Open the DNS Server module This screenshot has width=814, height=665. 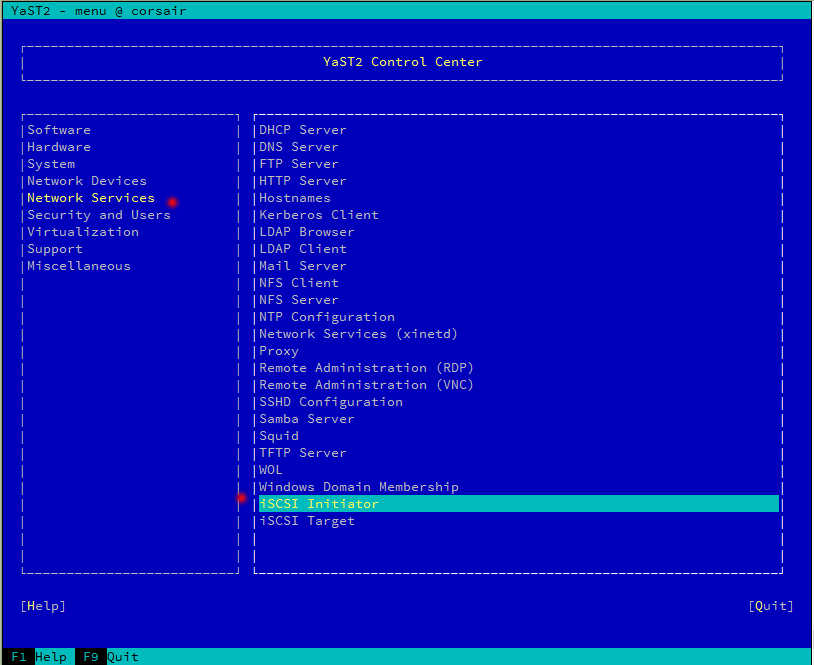299,147
